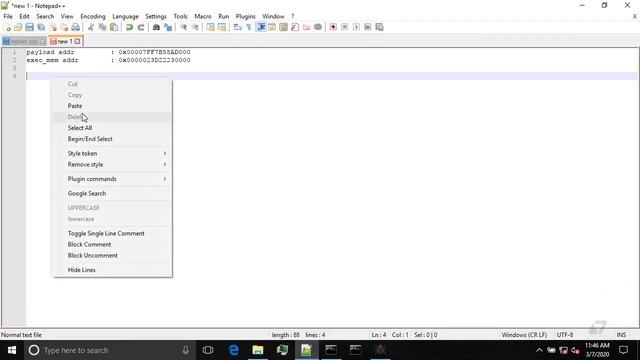Choose Block Uncomment in context menu

coord(112,256)
